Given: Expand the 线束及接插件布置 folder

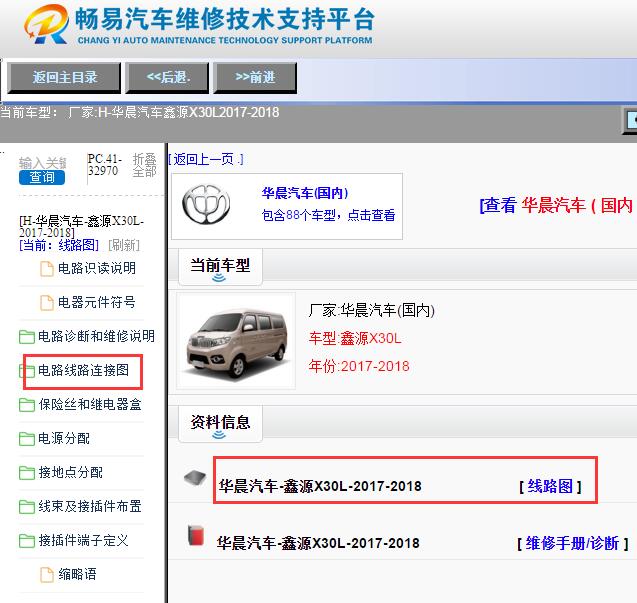Looking at the screenshot, I should (90, 507).
